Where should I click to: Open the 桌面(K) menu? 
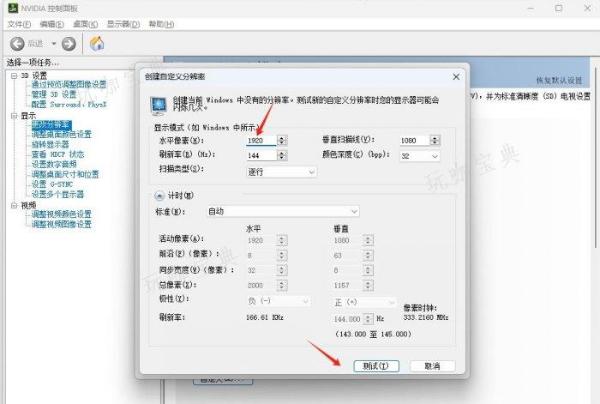(85, 24)
